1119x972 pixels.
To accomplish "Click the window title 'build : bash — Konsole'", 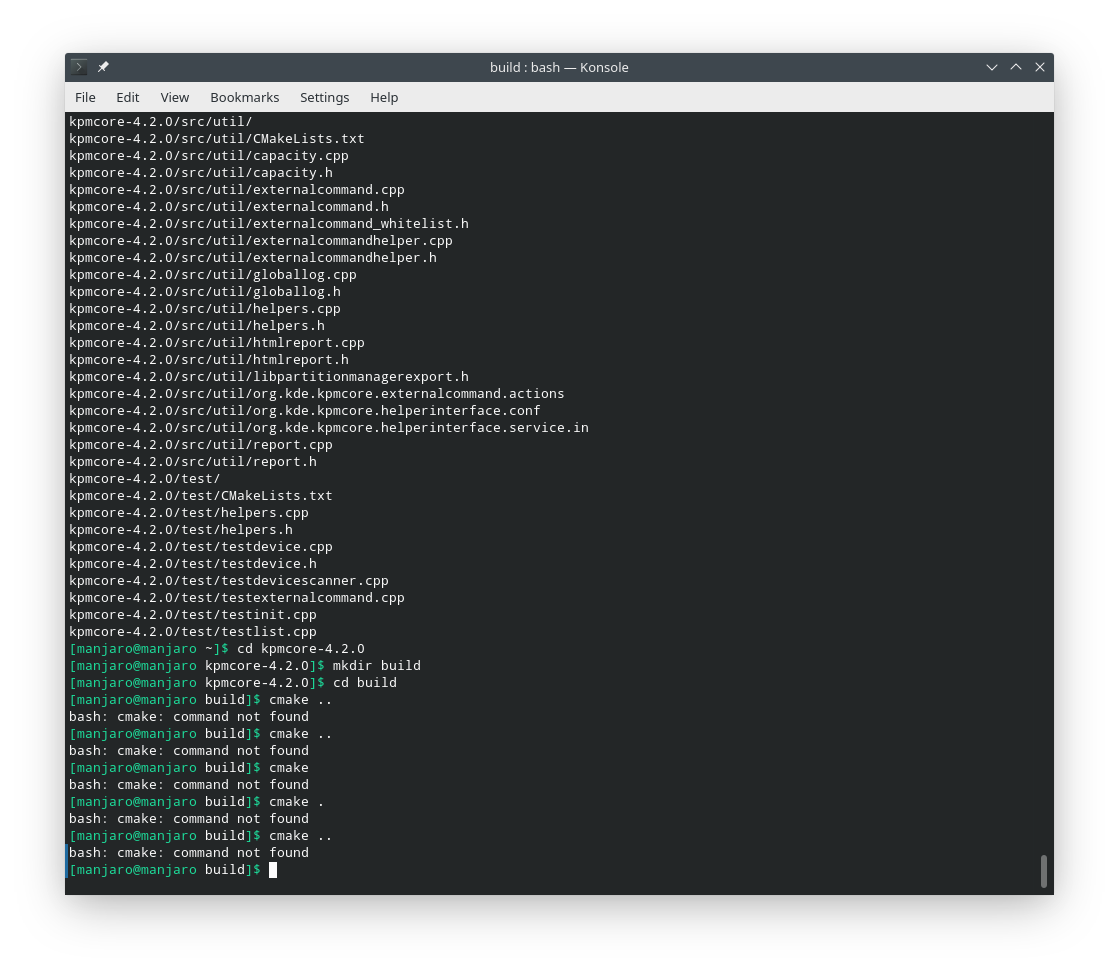I will coord(559,67).
